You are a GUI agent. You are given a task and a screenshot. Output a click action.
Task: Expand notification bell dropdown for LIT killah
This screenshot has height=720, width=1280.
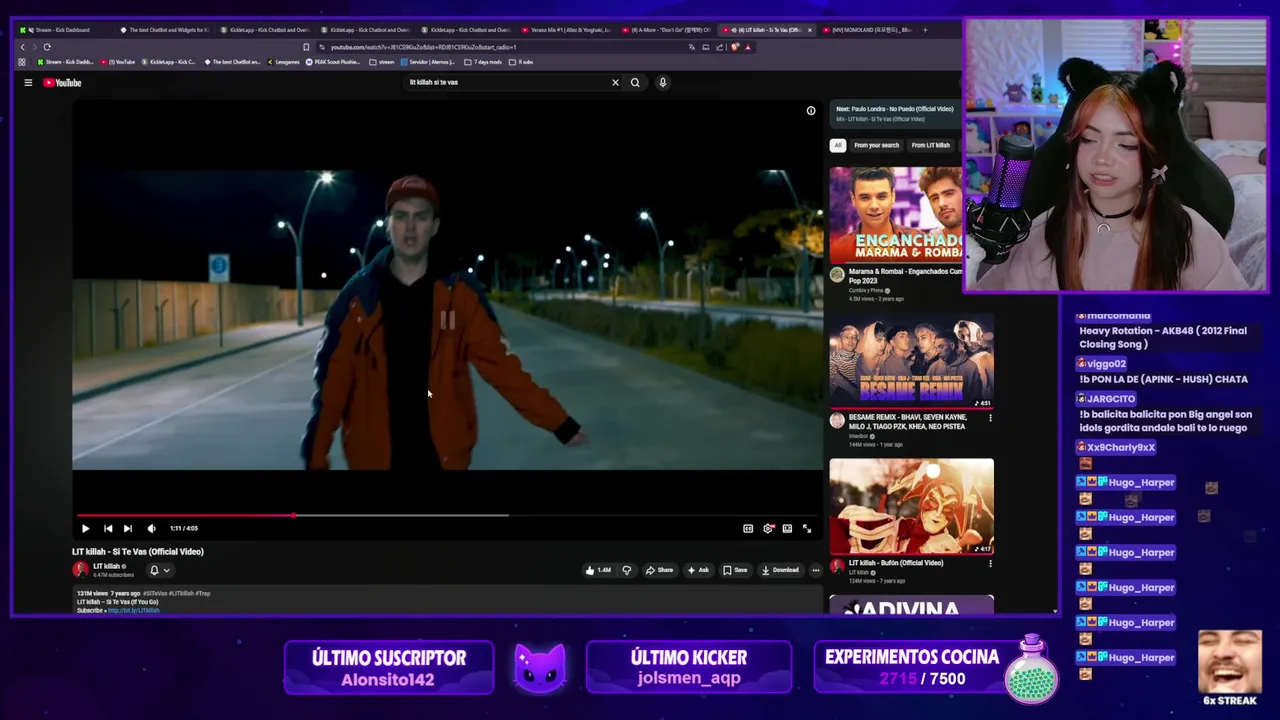tap(159, 570)
